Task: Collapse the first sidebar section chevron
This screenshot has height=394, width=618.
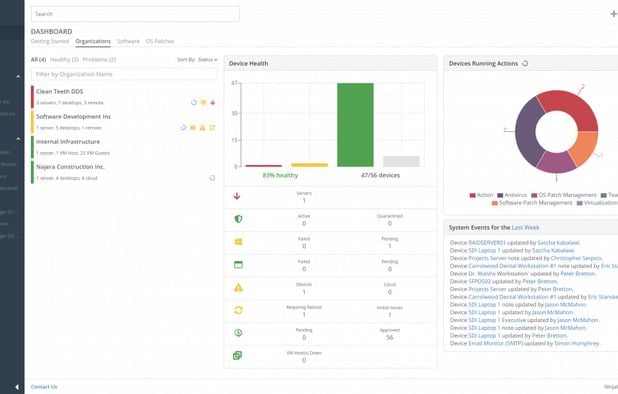Action: click(19, 76)
